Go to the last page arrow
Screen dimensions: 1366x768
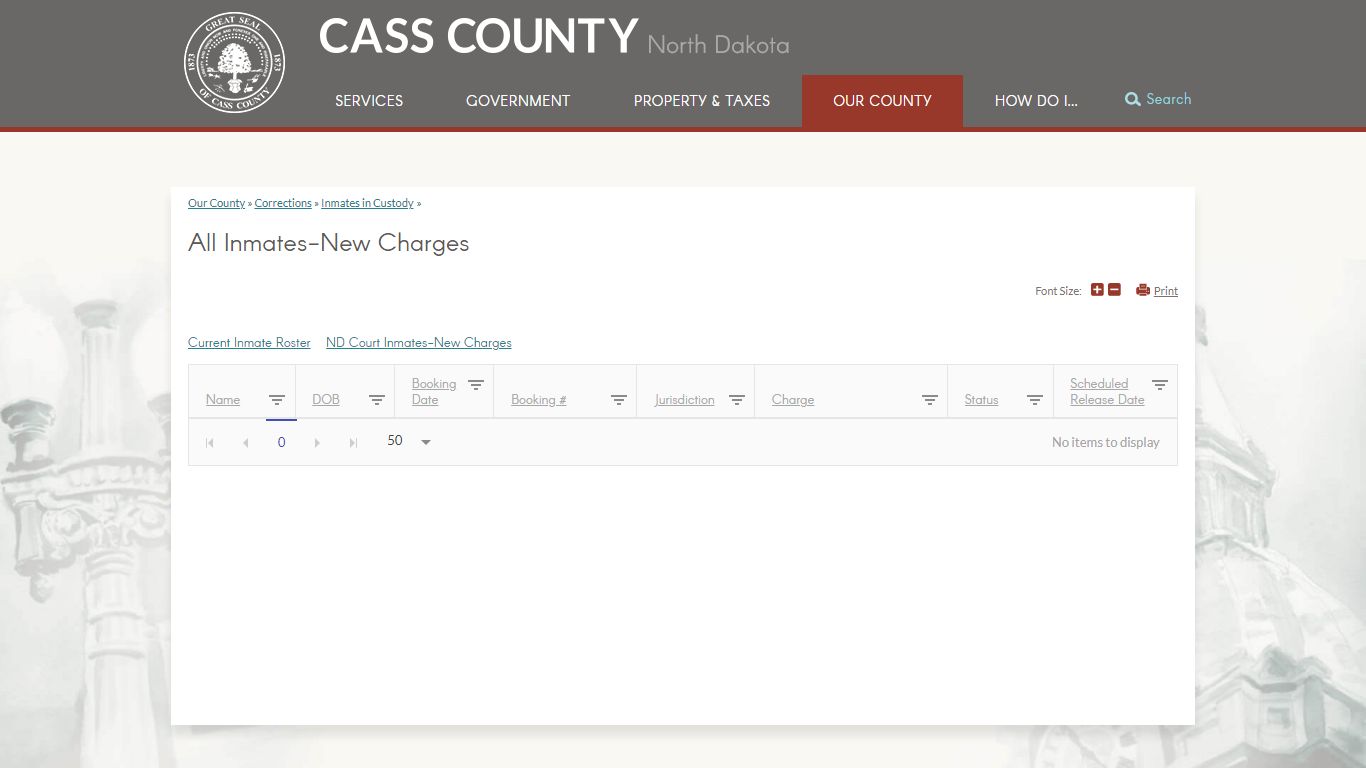353,442
